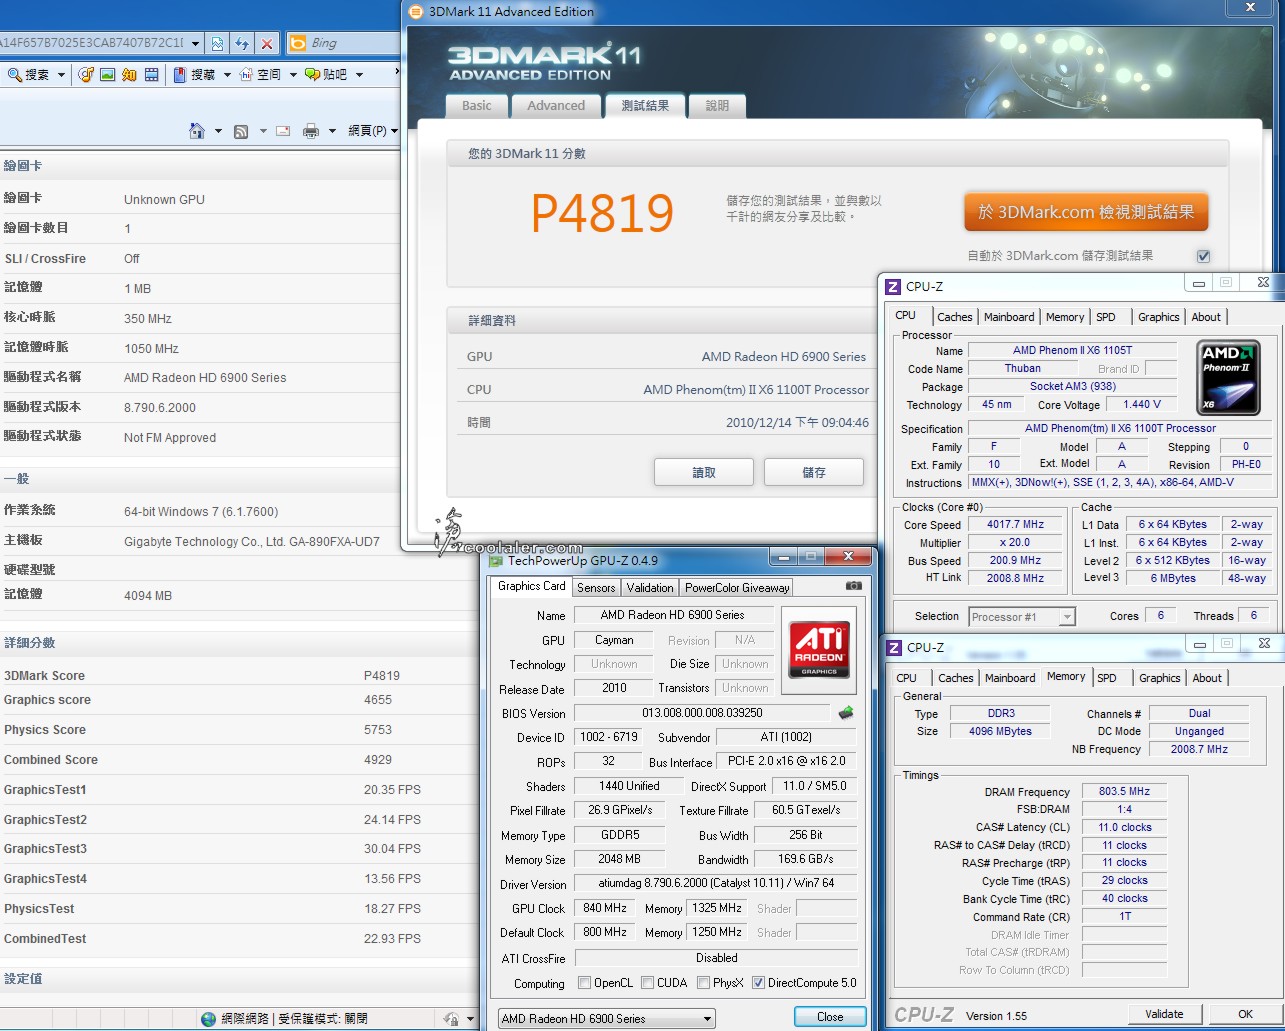Click the red X stop-loading icon
1285x1031 pixels.
pos(267,43)
